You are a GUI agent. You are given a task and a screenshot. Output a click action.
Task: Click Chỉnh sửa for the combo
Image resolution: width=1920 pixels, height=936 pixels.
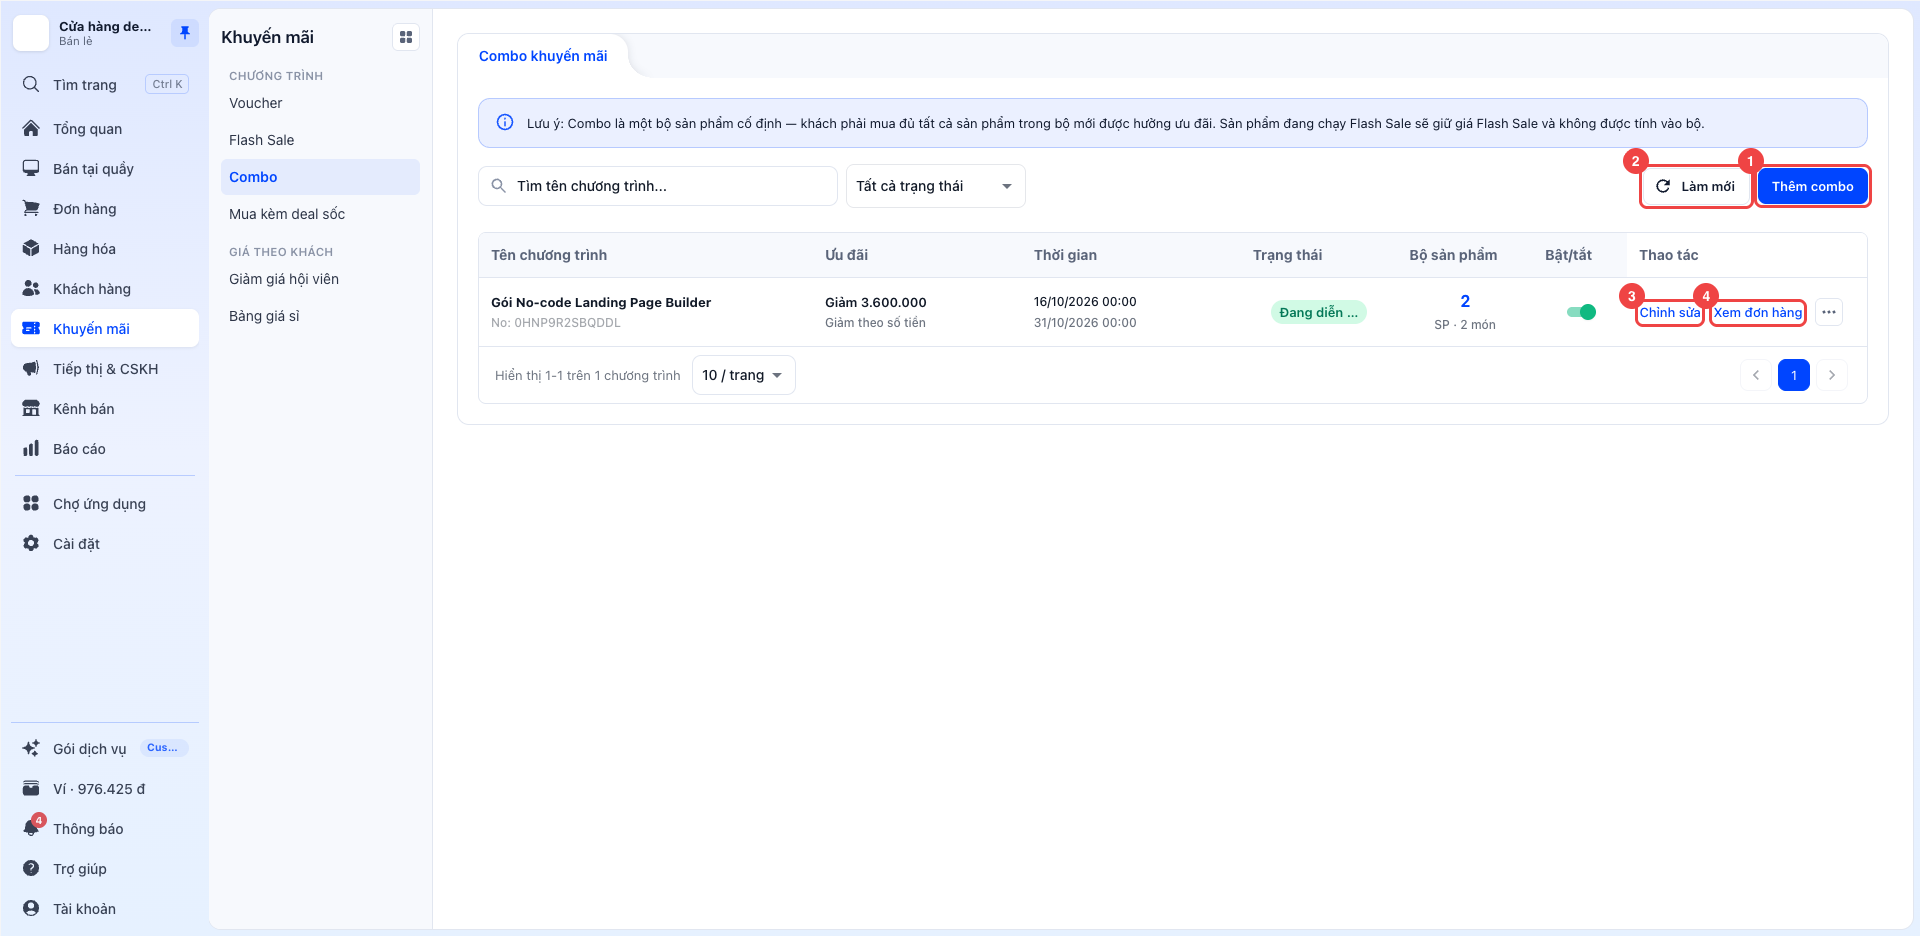pos(1670,313)
